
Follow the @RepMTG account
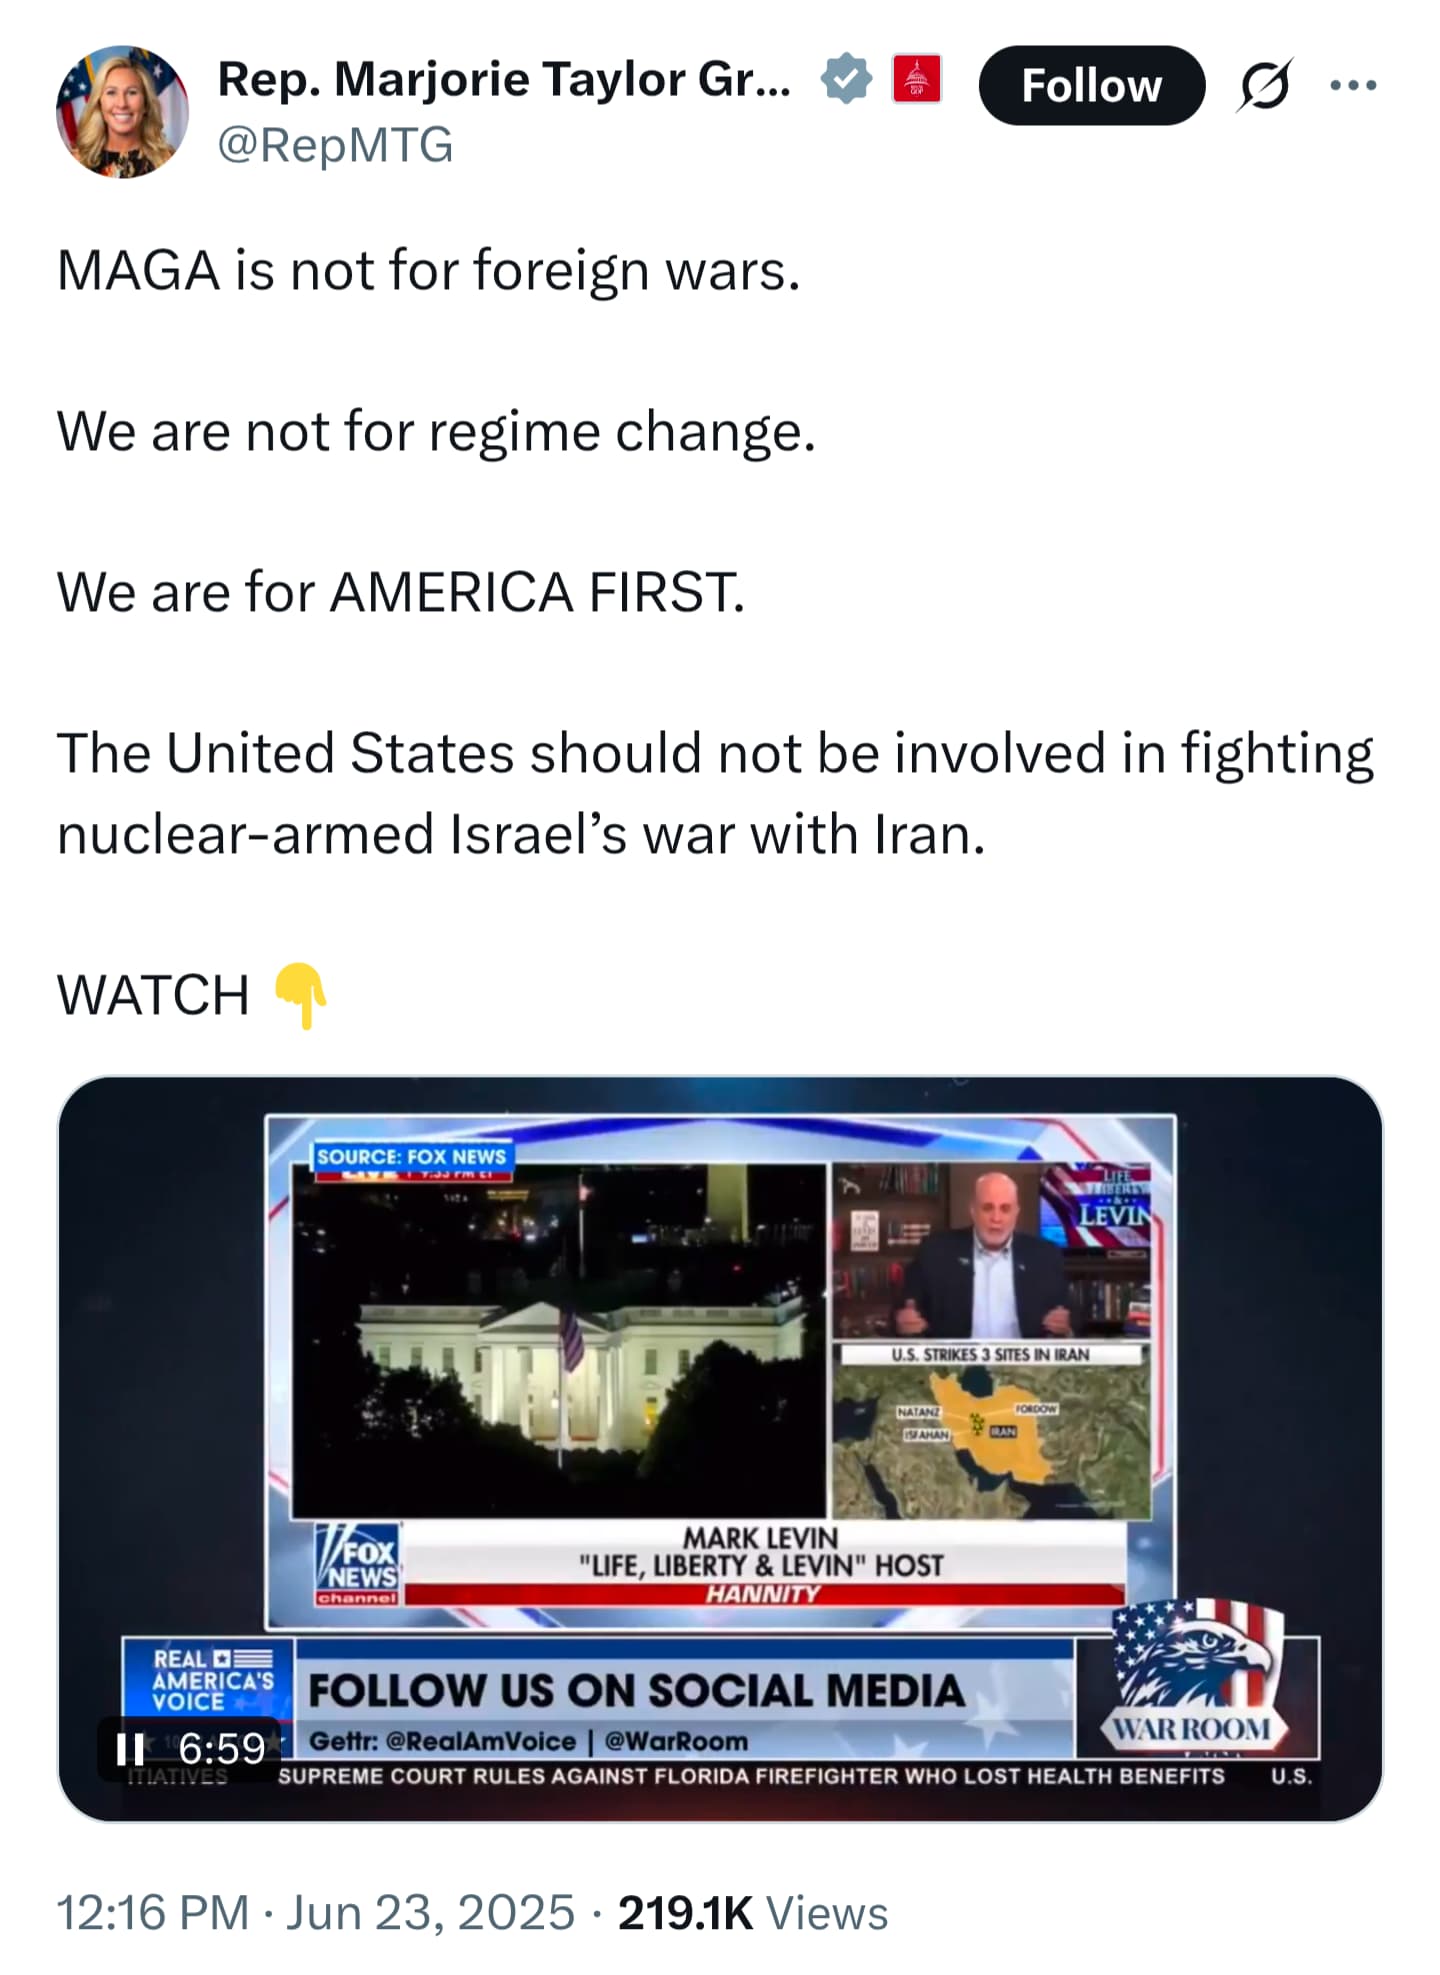(x=1091, y=85)
